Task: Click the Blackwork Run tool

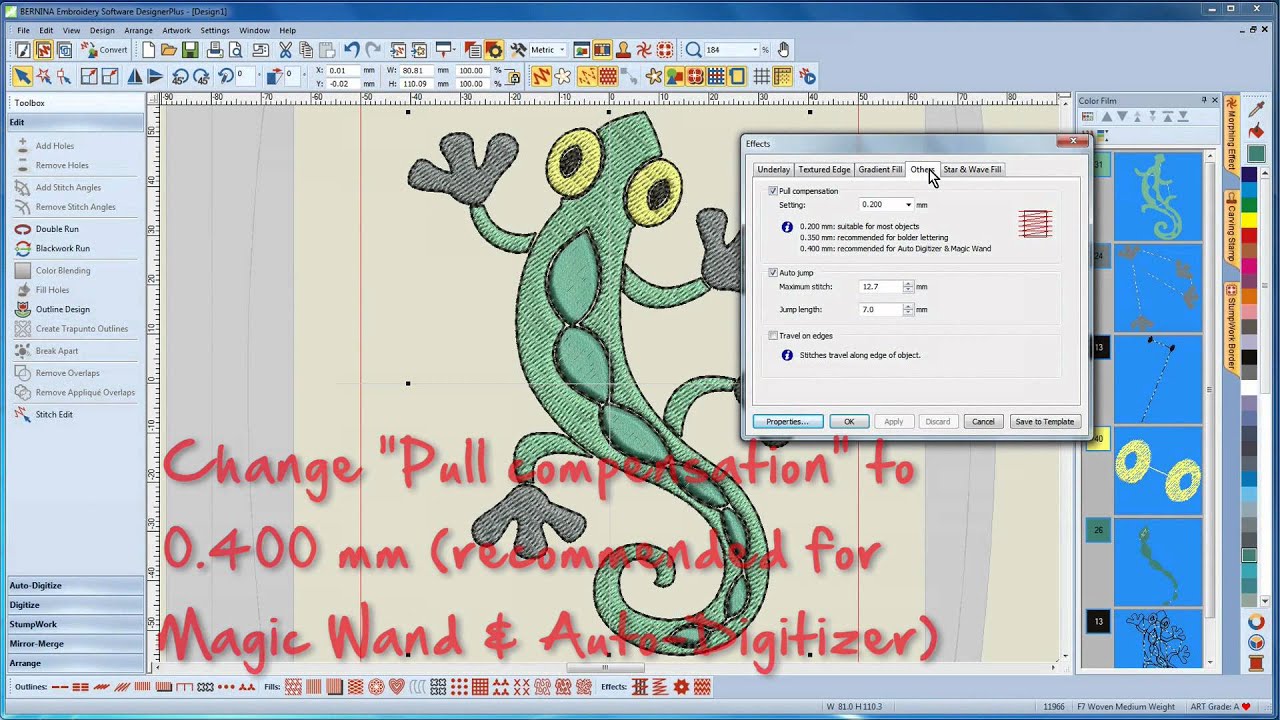Action: pos(62,248)
